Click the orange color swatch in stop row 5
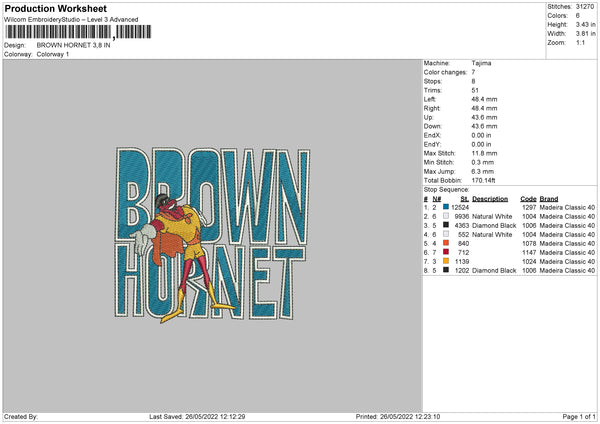 (446, 243)
